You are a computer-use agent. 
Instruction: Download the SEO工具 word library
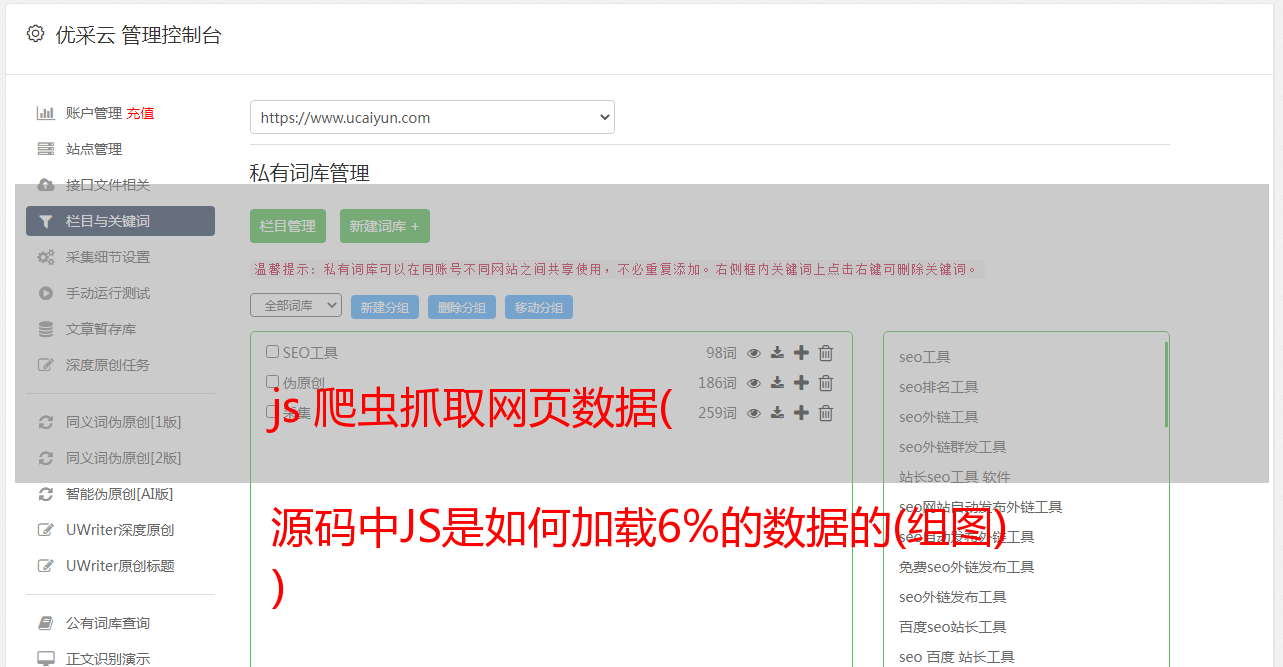(x=777, y=353)
